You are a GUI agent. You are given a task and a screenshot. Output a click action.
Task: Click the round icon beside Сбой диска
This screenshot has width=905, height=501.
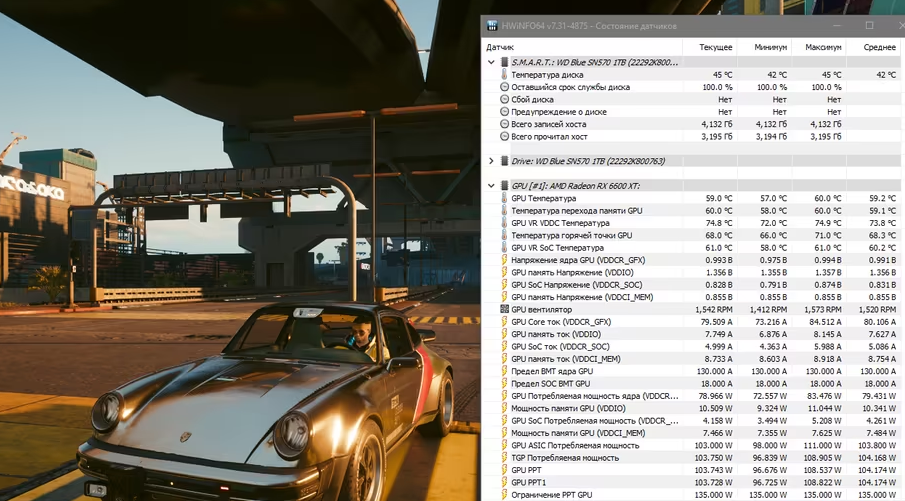[x=504, y=99]
